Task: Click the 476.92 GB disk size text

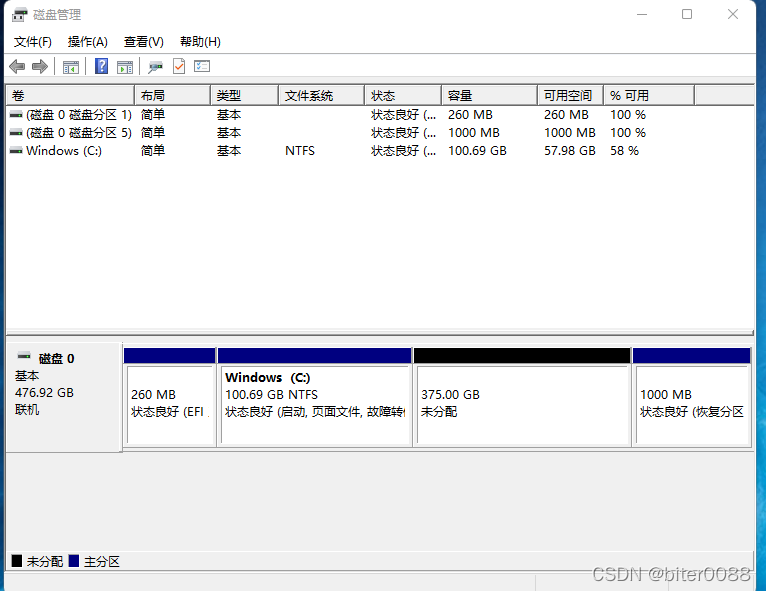Action: pos(44,393)
